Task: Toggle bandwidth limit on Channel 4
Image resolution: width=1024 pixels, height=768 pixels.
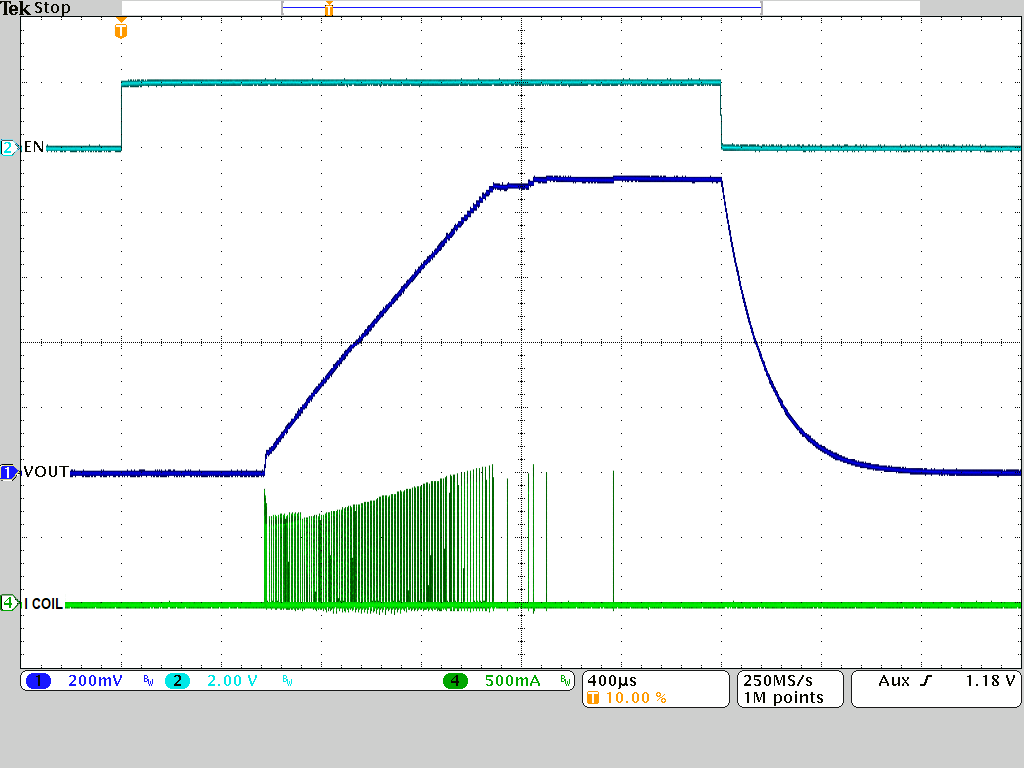Action: (x=564, y=681)
